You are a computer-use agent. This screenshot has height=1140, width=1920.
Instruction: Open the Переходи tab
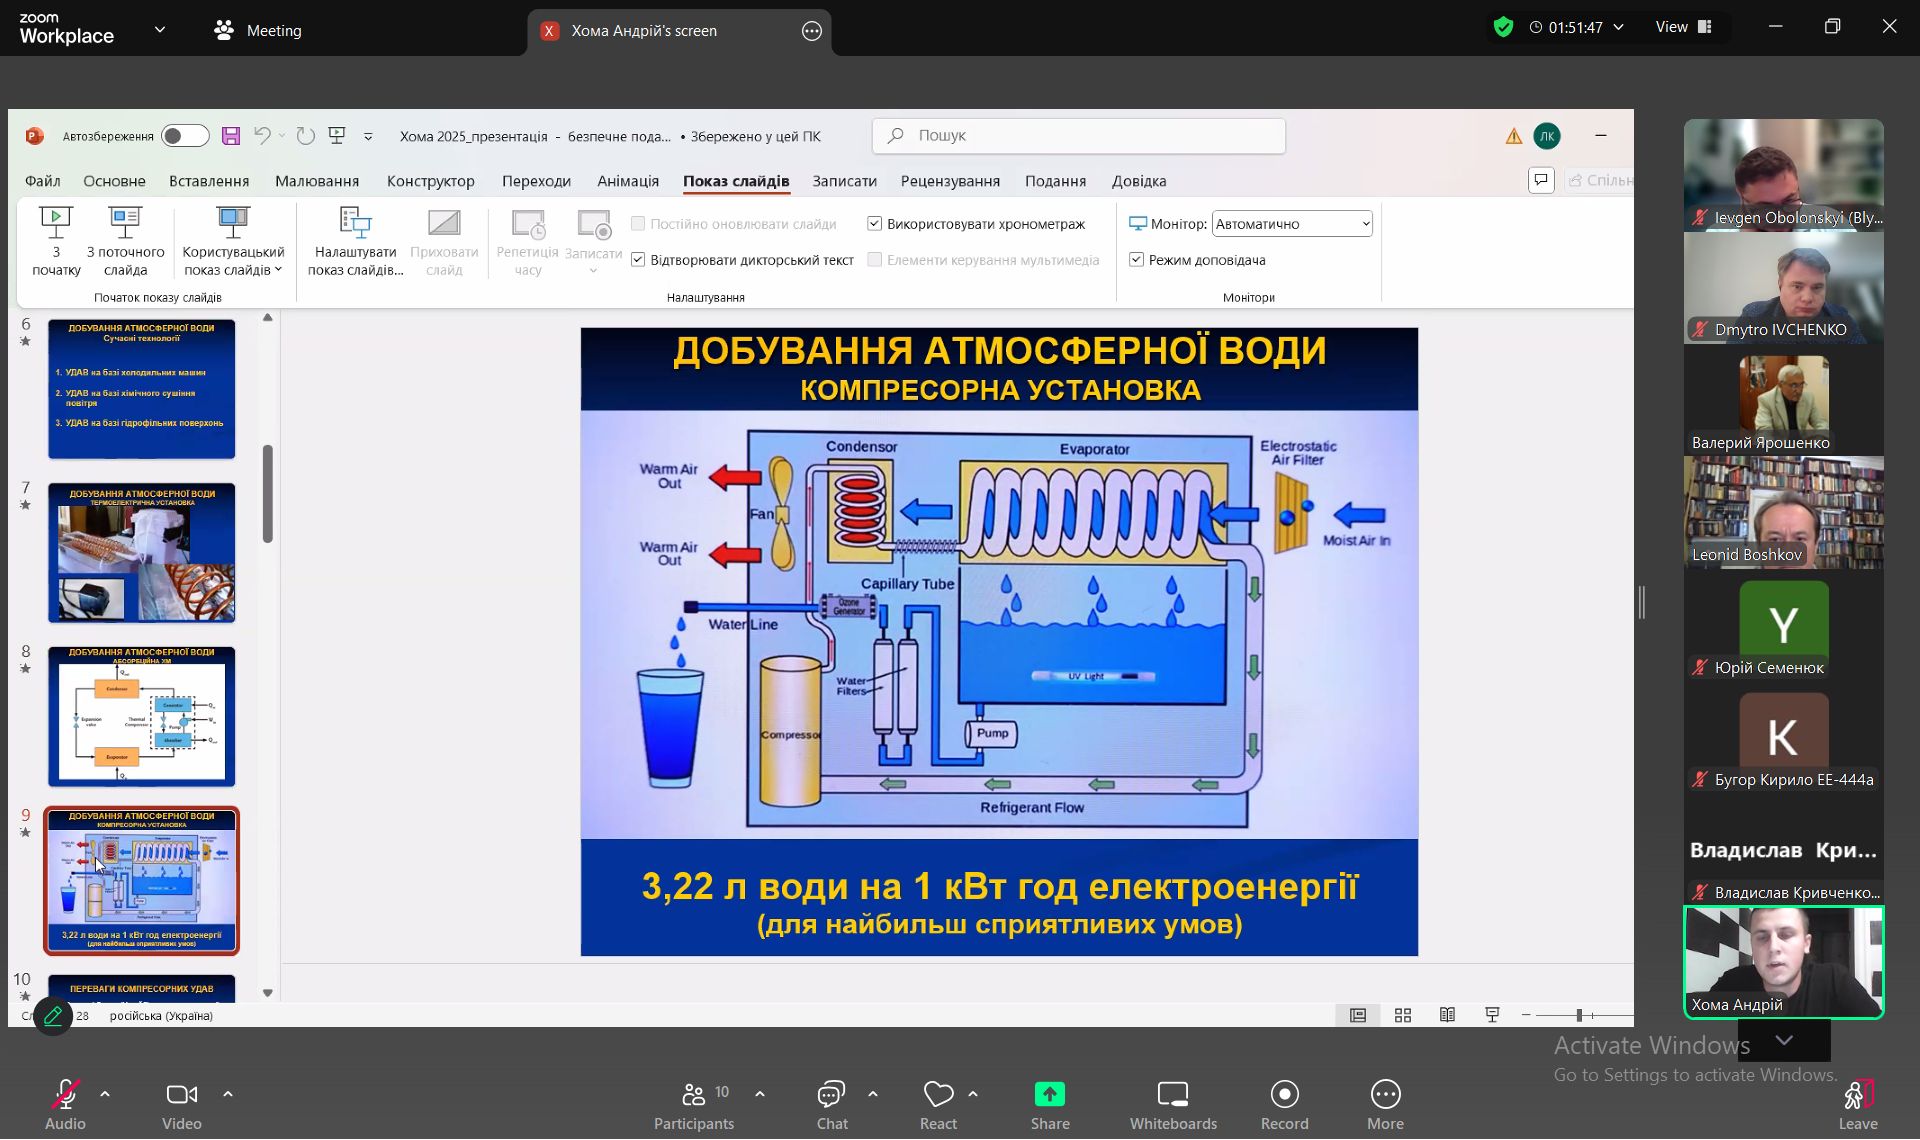tap(536, 181)
